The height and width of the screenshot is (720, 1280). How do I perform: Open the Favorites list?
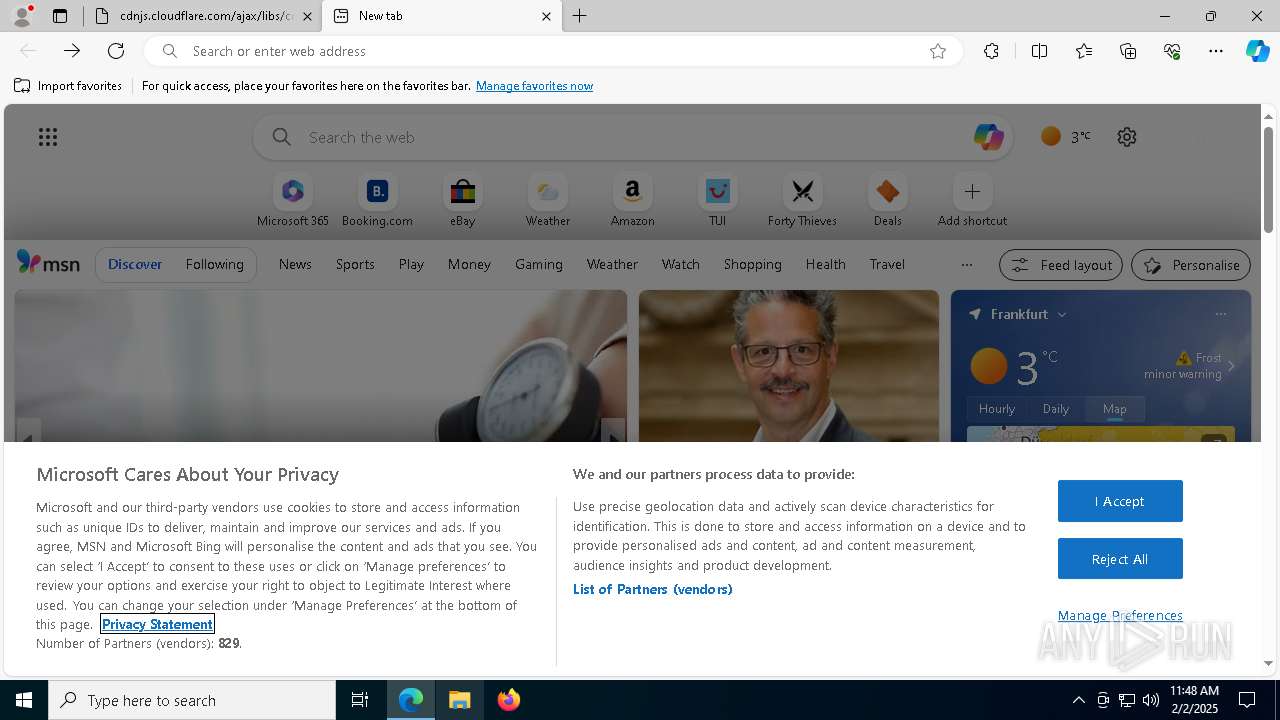click(1084, 51)
